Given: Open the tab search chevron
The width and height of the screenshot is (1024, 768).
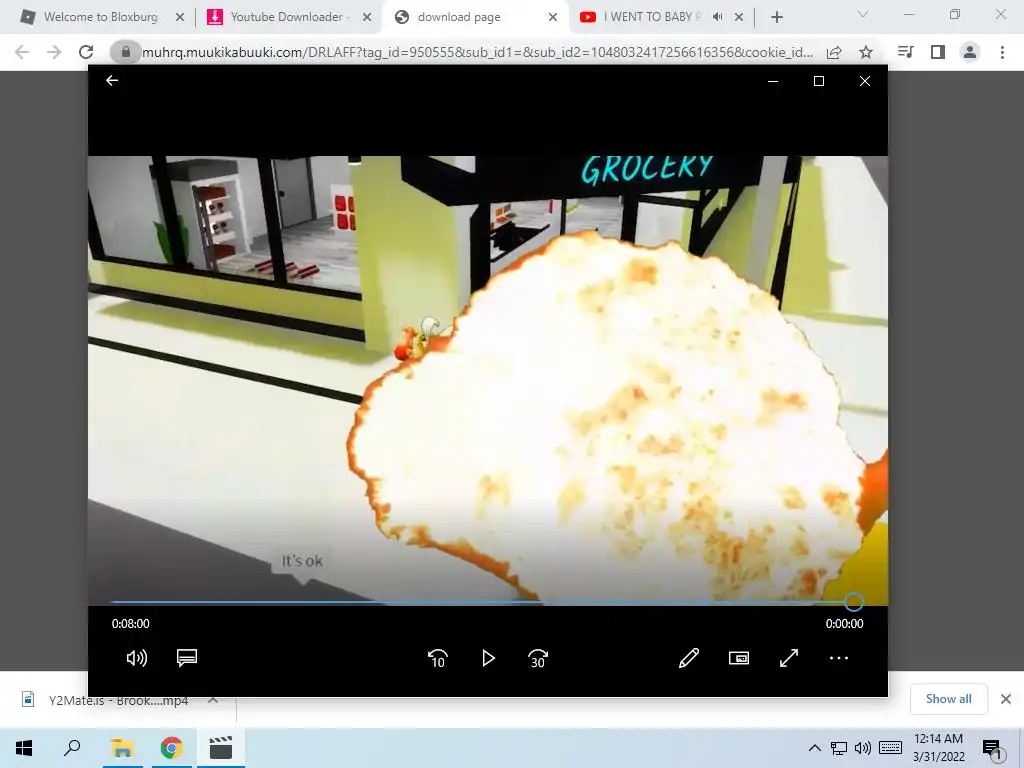Looking at the screenshot, I should (x=863, y=14).
